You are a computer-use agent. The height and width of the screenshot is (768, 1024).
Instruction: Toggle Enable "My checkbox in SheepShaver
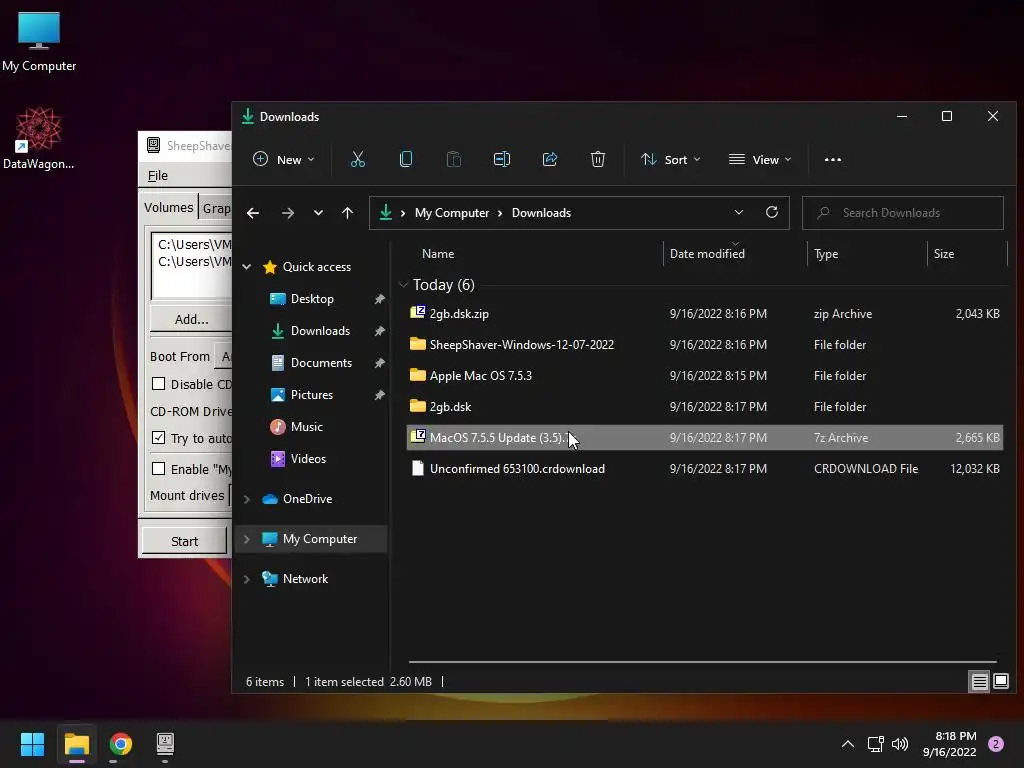[158, 468]
